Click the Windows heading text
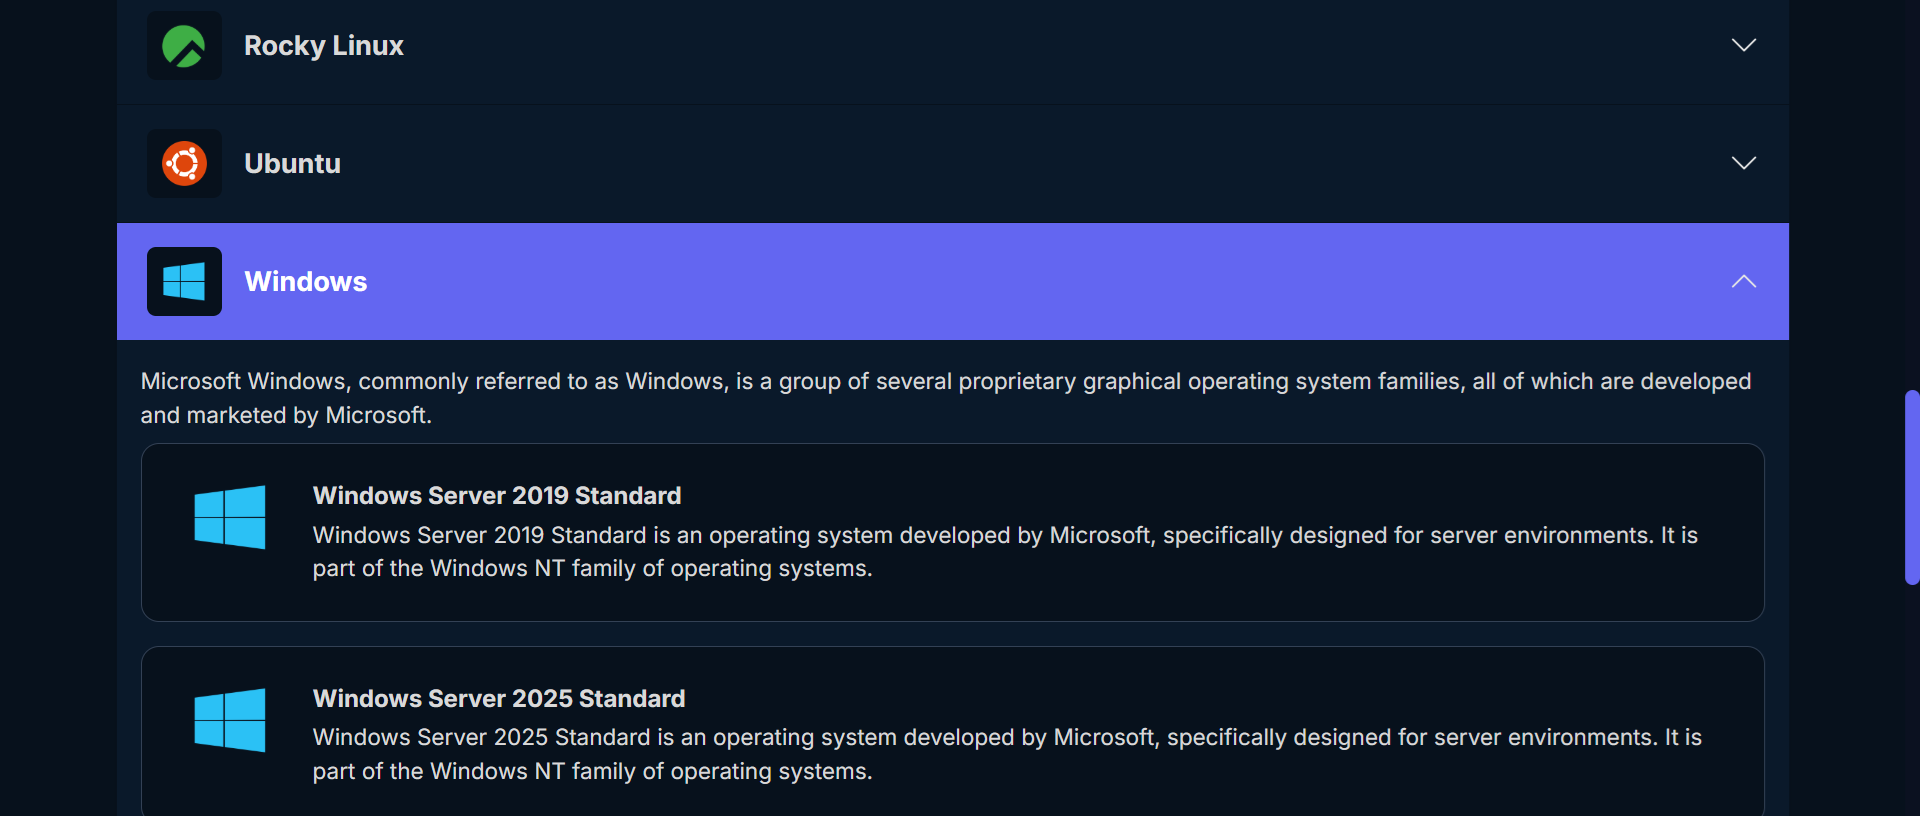The height and width of the screenshot is (816, 1920). pos(305,281)
